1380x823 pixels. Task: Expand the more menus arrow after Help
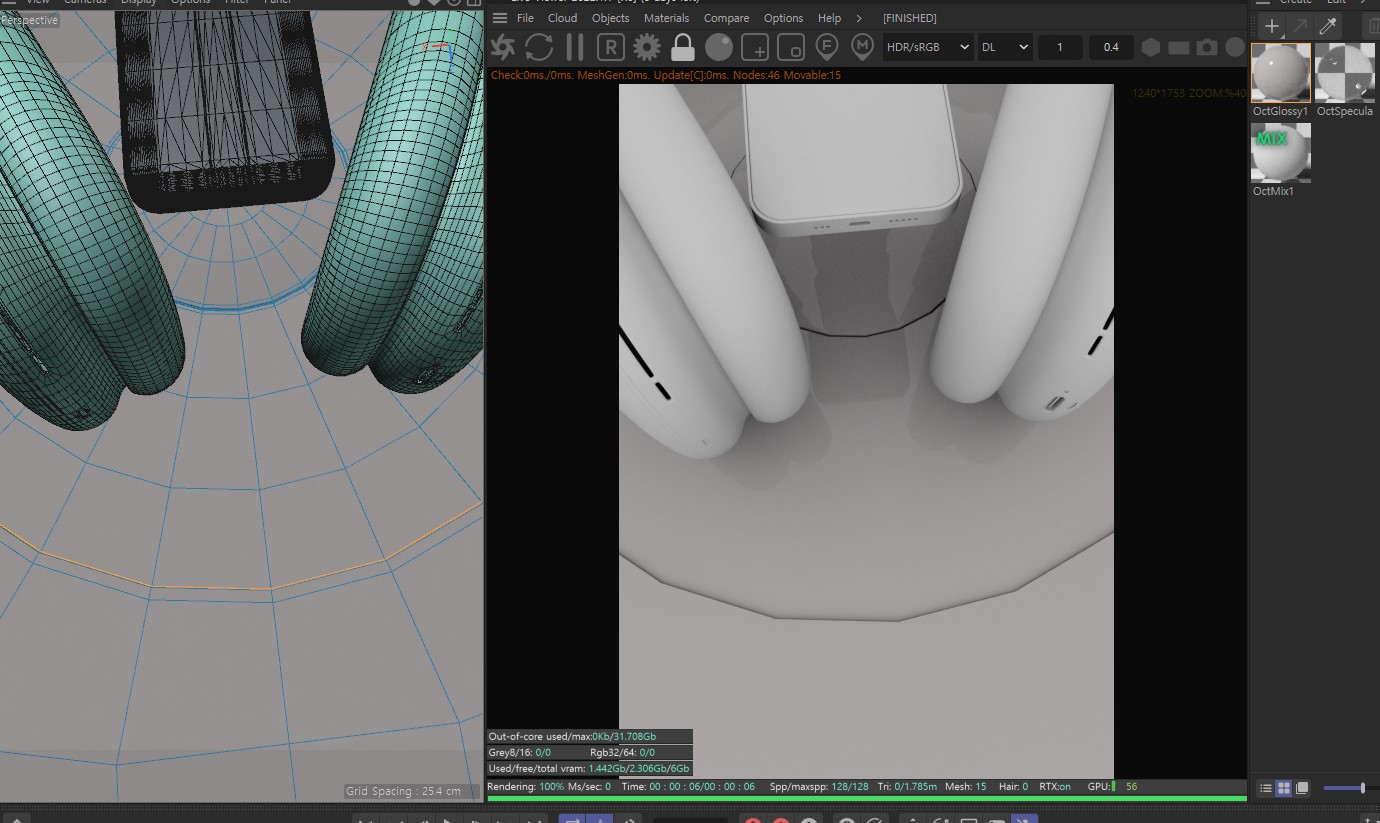859,18
